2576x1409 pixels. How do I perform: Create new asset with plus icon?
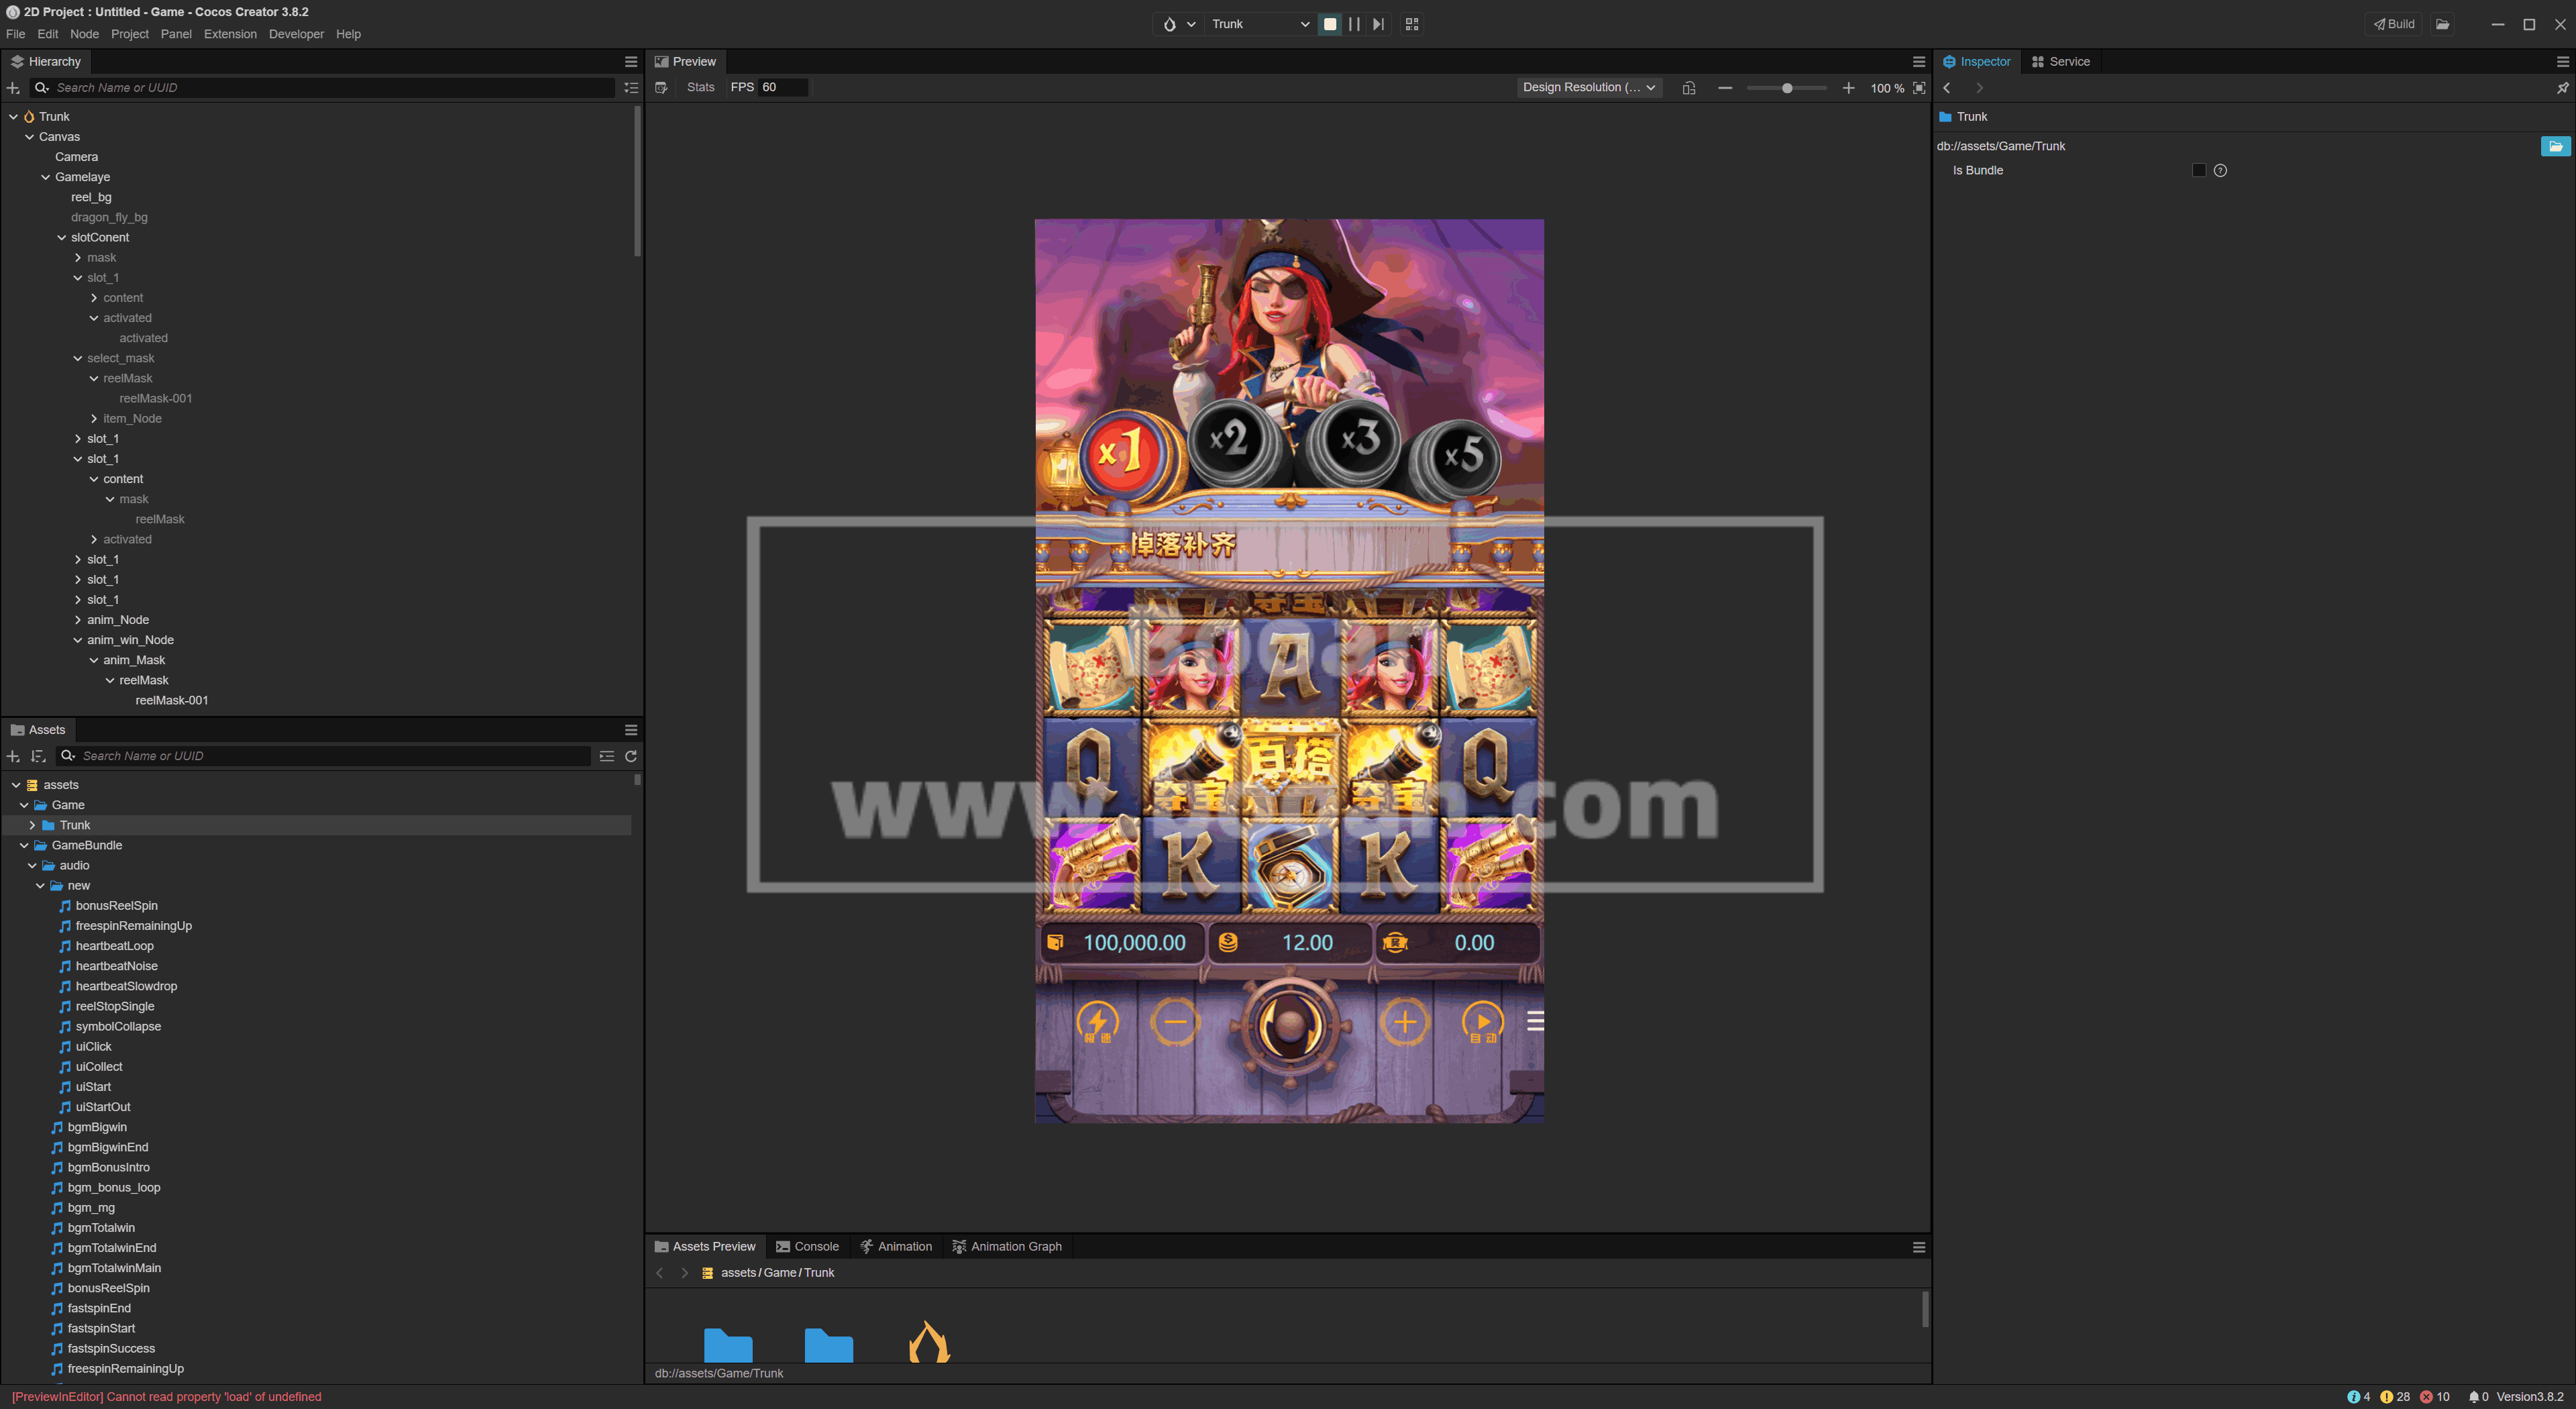13,756
